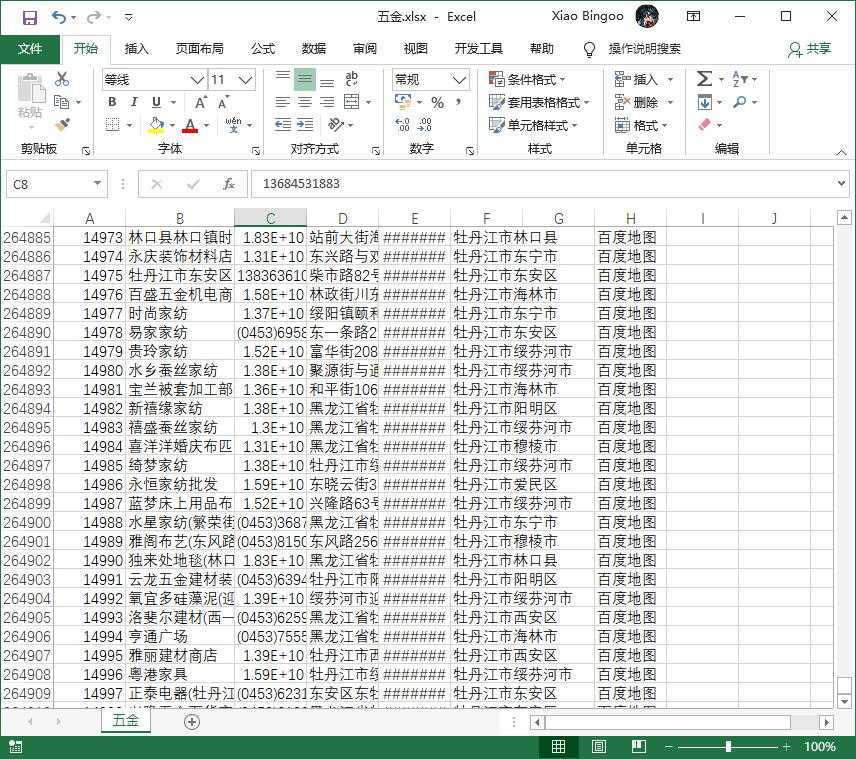Switch to page break preview in status bar
This screenshot has width=856, height=759.
pos(639,746)
